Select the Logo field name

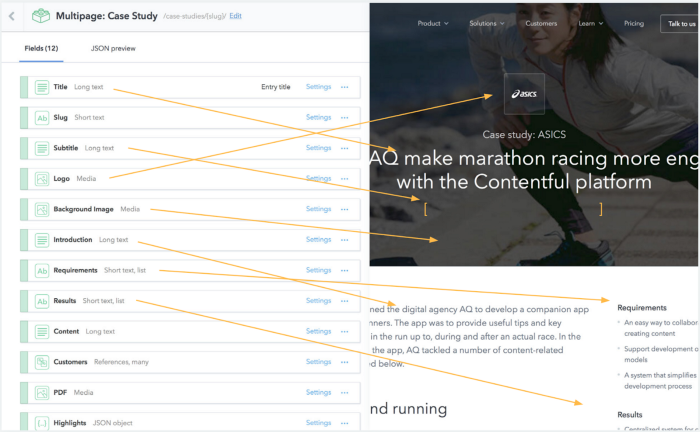pos(62,179)
